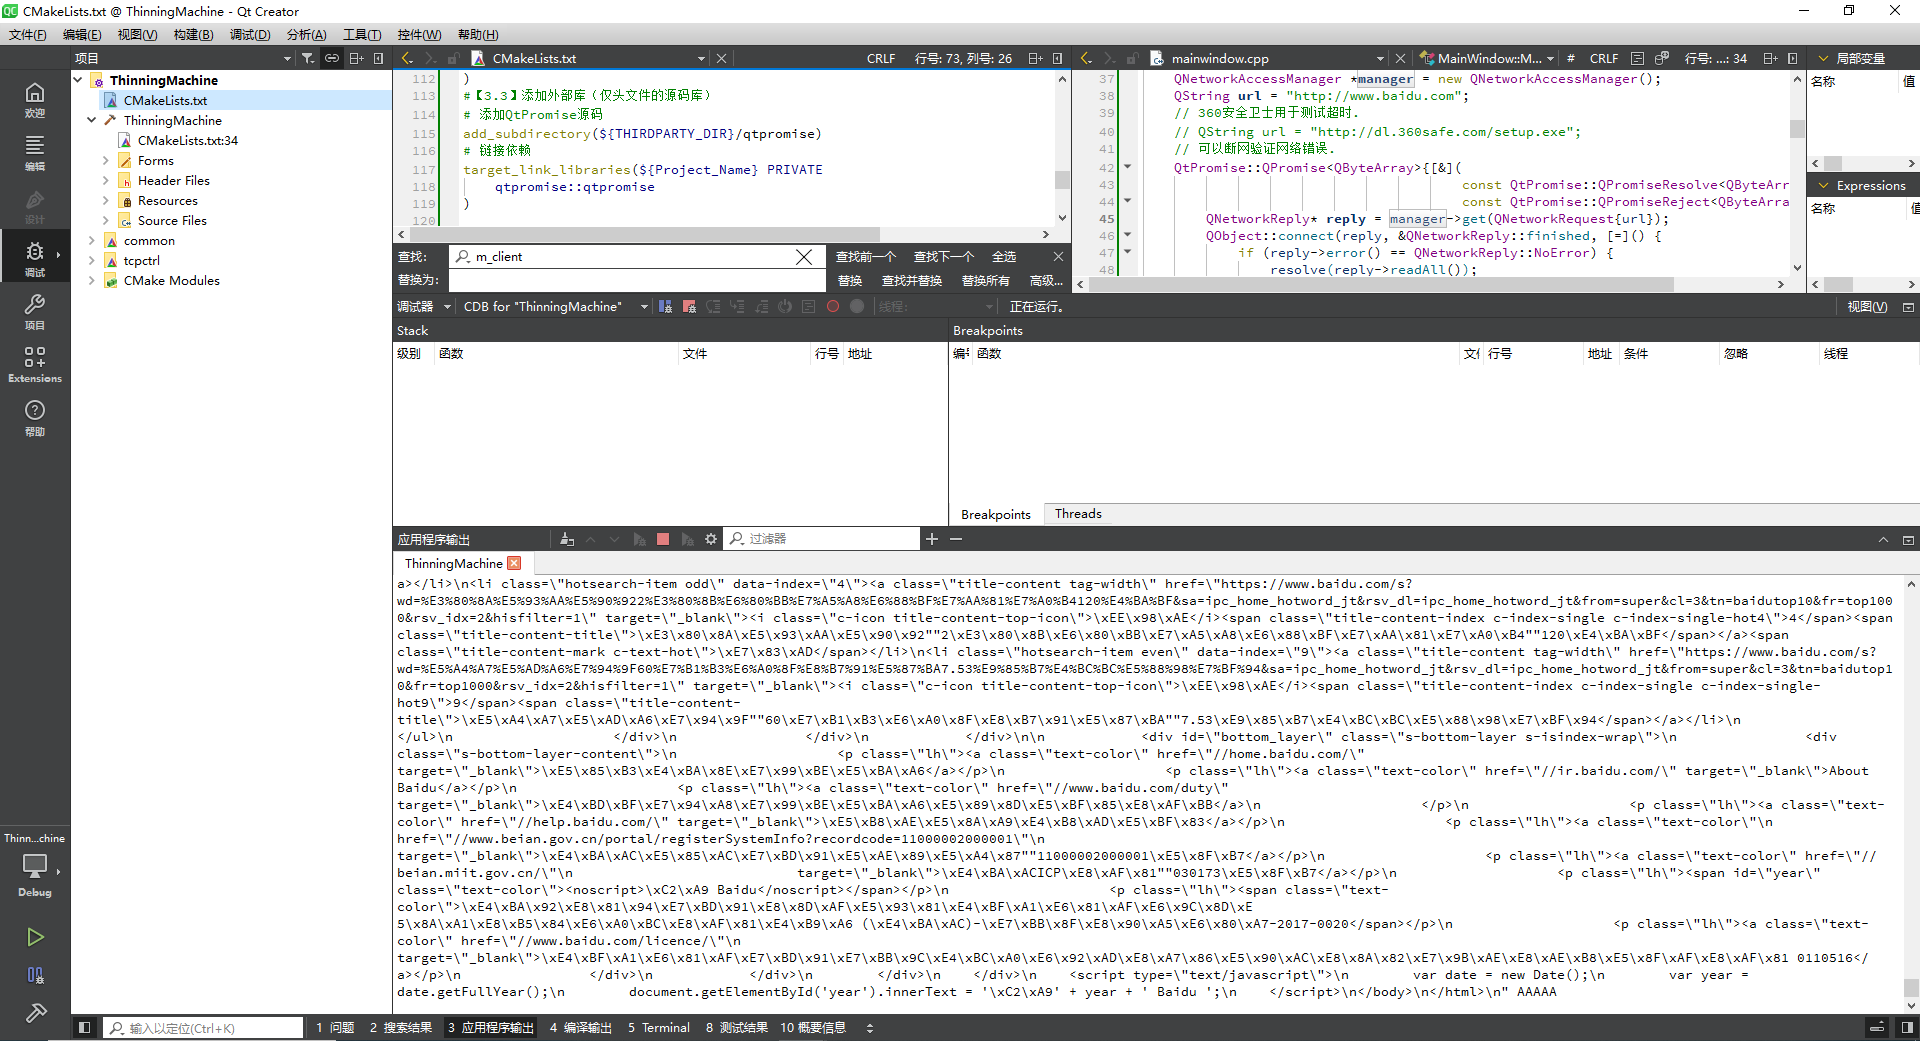Open the CDB for ThinningMachine engine dropdown
The image size is (1920, 1041).
(555, 306)
